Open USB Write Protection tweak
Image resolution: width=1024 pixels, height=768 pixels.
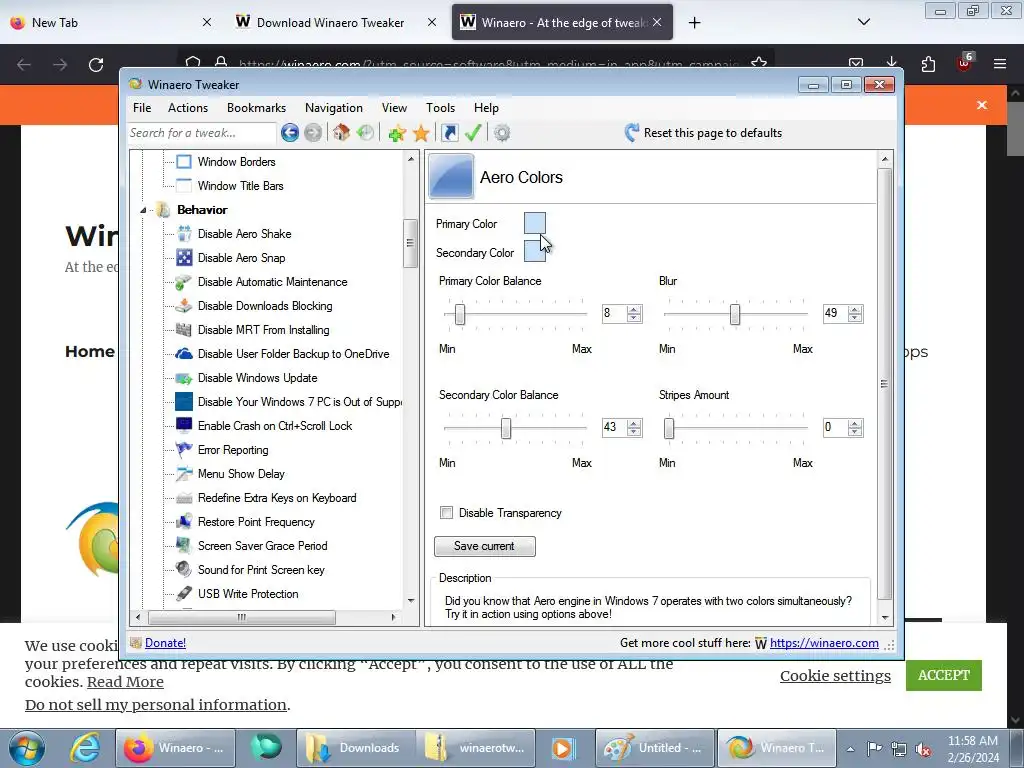coord(248,594)
